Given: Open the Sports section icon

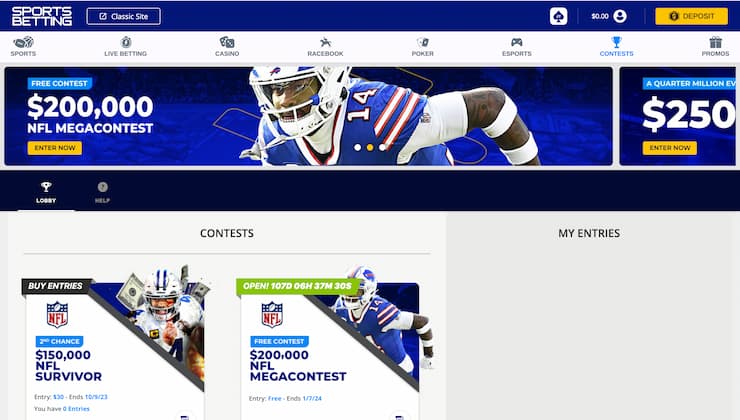Looking at the screenshot, I should coord(23,42).
